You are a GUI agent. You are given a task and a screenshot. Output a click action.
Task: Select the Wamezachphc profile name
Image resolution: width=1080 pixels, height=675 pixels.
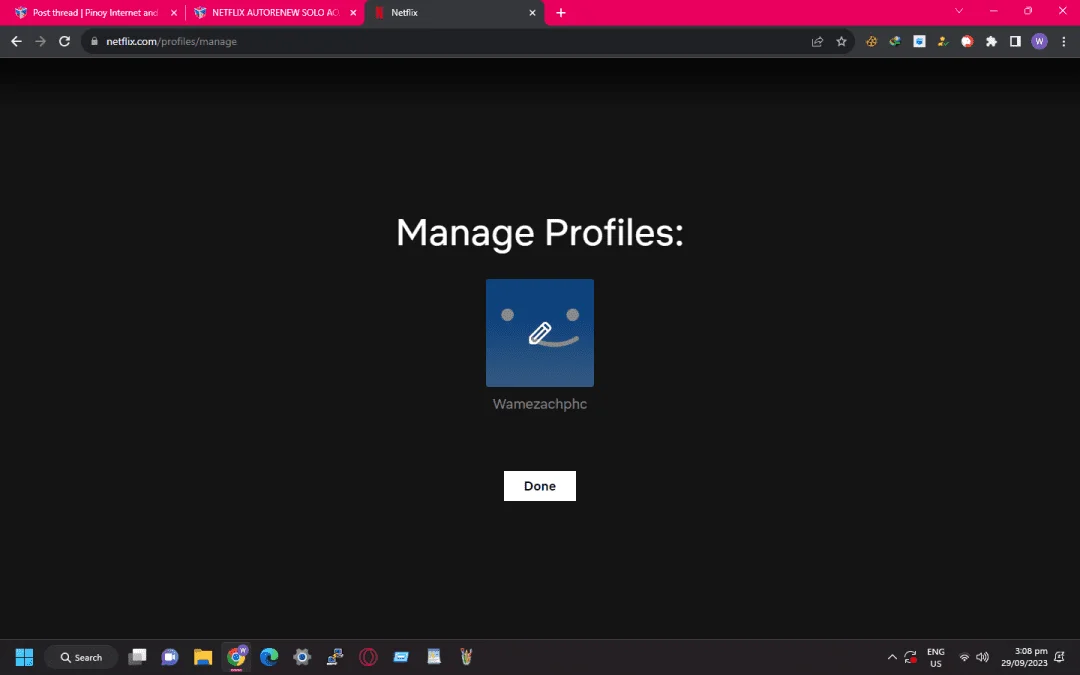[x=539, y=404]
